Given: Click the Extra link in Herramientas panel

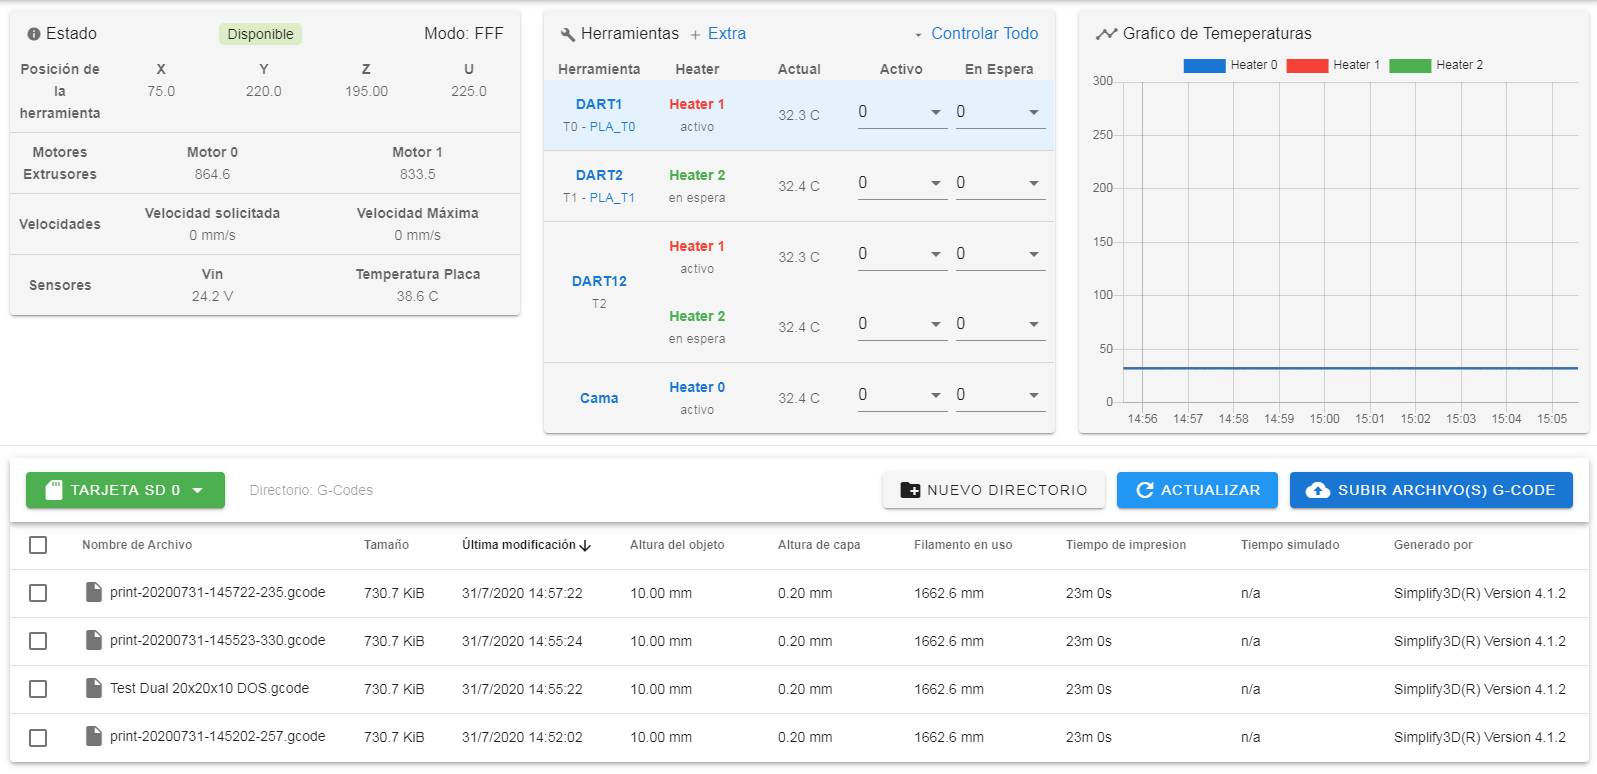Looking at the screenshot, I should pyautogui.click(x=727, y=34).
